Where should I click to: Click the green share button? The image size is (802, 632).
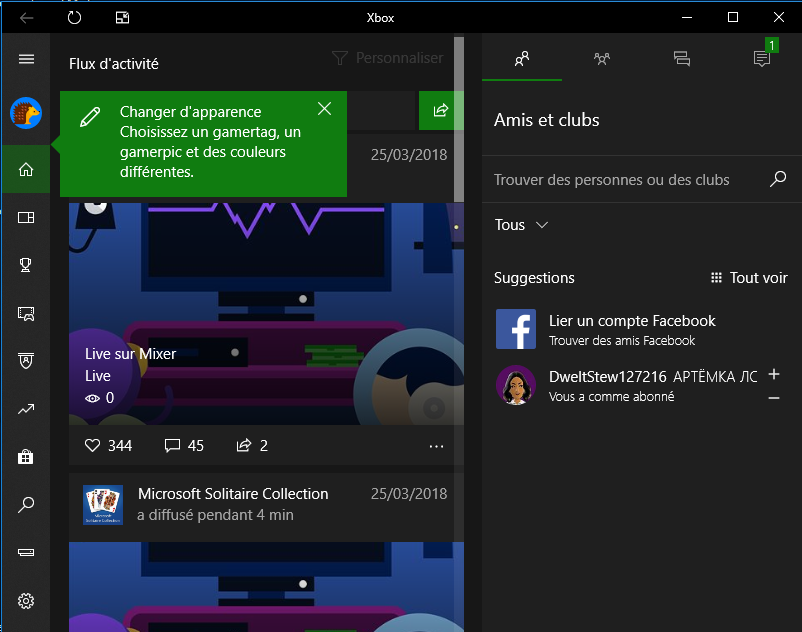click(440, 110)
